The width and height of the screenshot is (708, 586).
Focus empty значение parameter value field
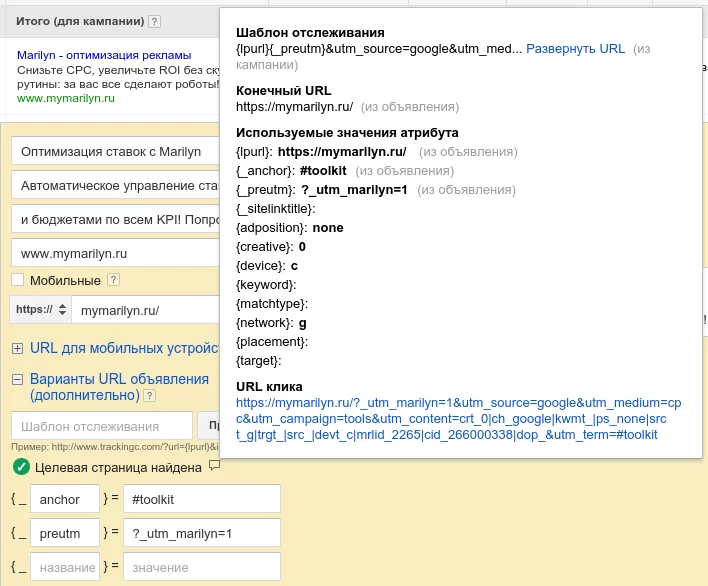202,567
